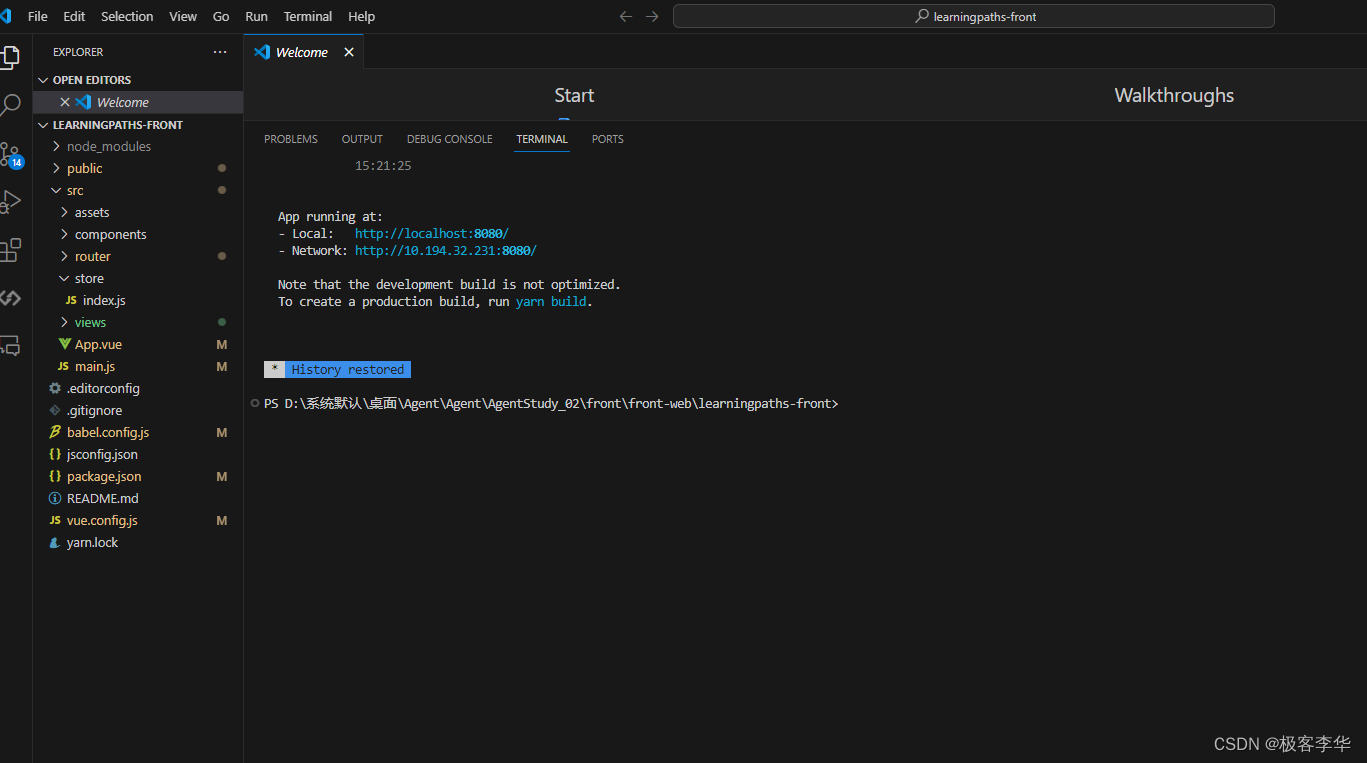Click the M status badge beside package.json
This screenshot has width=1367, height=763.
pos(222,476)
